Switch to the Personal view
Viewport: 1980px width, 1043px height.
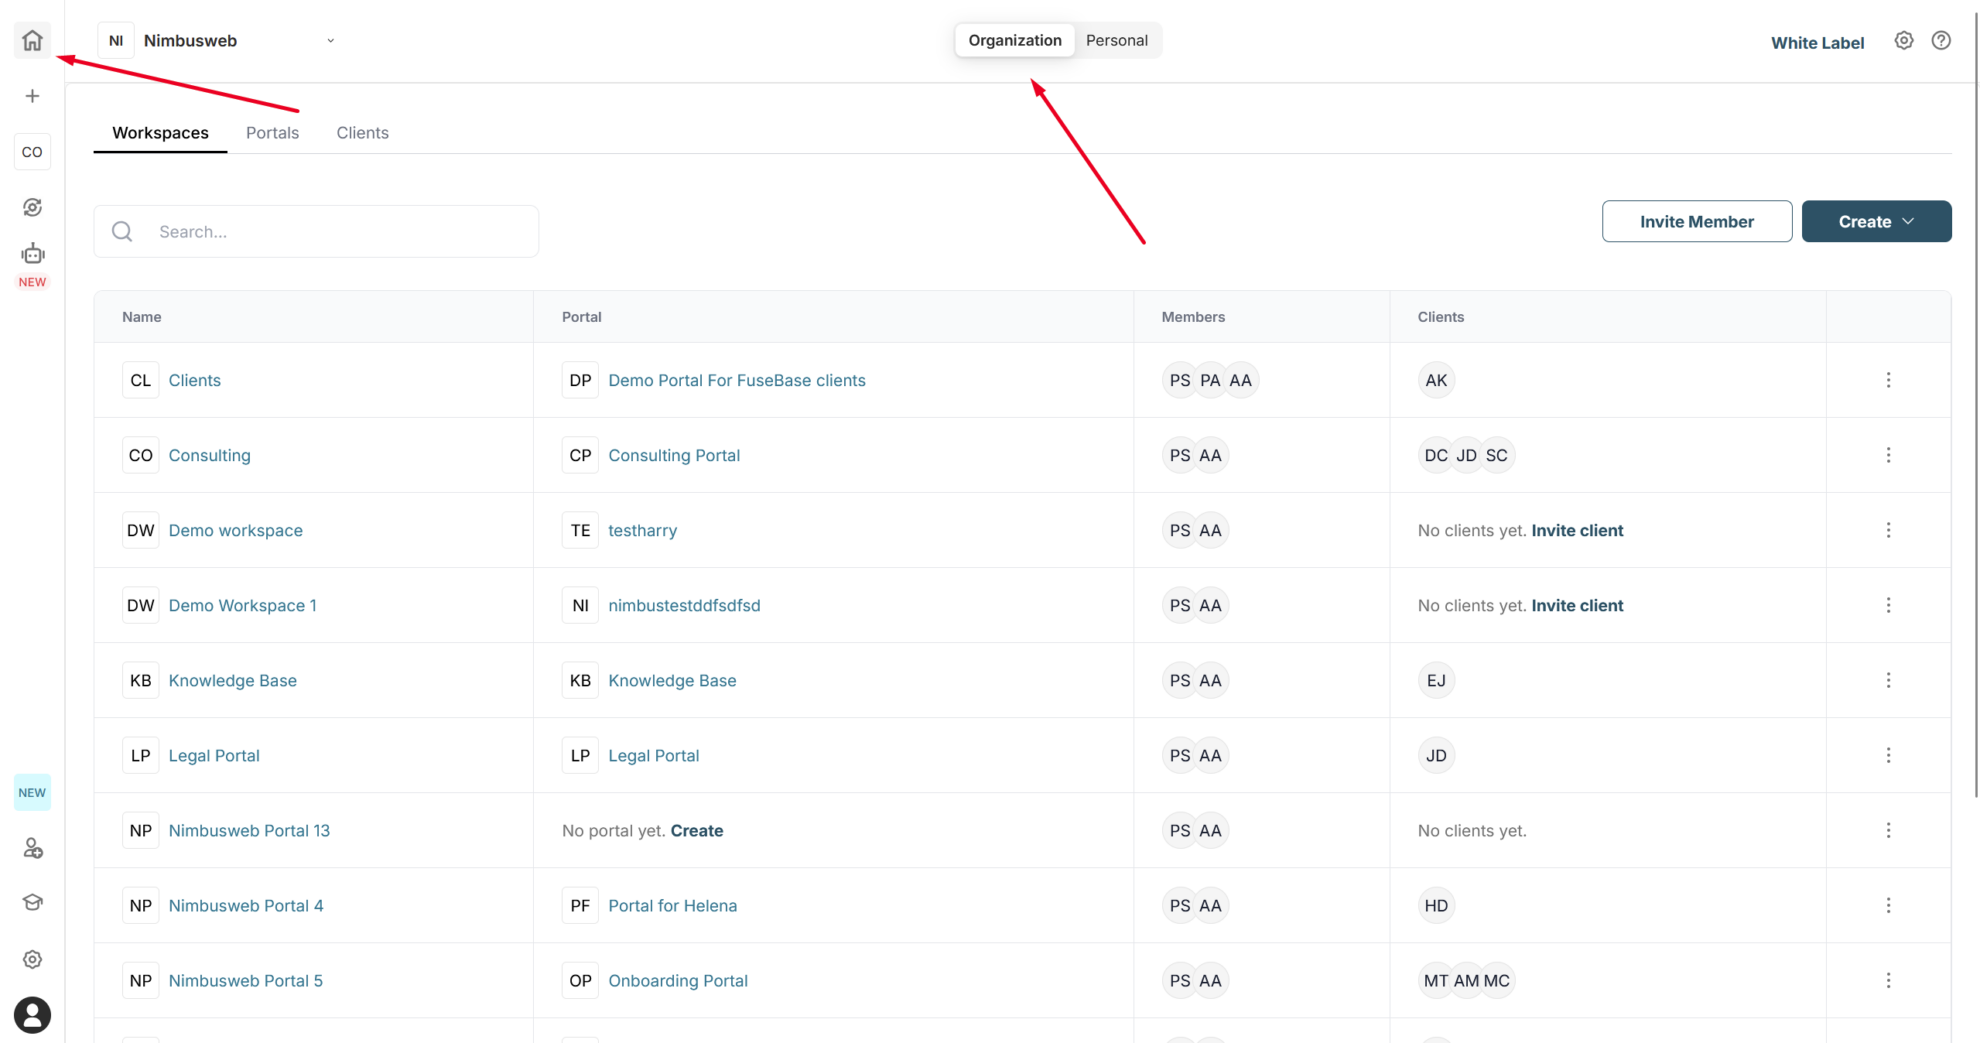1117,40
